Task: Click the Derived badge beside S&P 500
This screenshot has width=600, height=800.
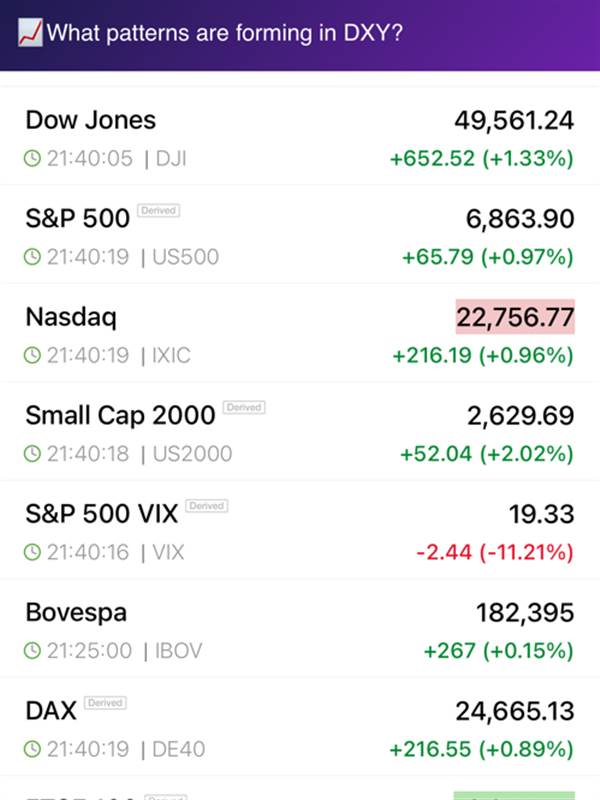Action: click(159, 211)
